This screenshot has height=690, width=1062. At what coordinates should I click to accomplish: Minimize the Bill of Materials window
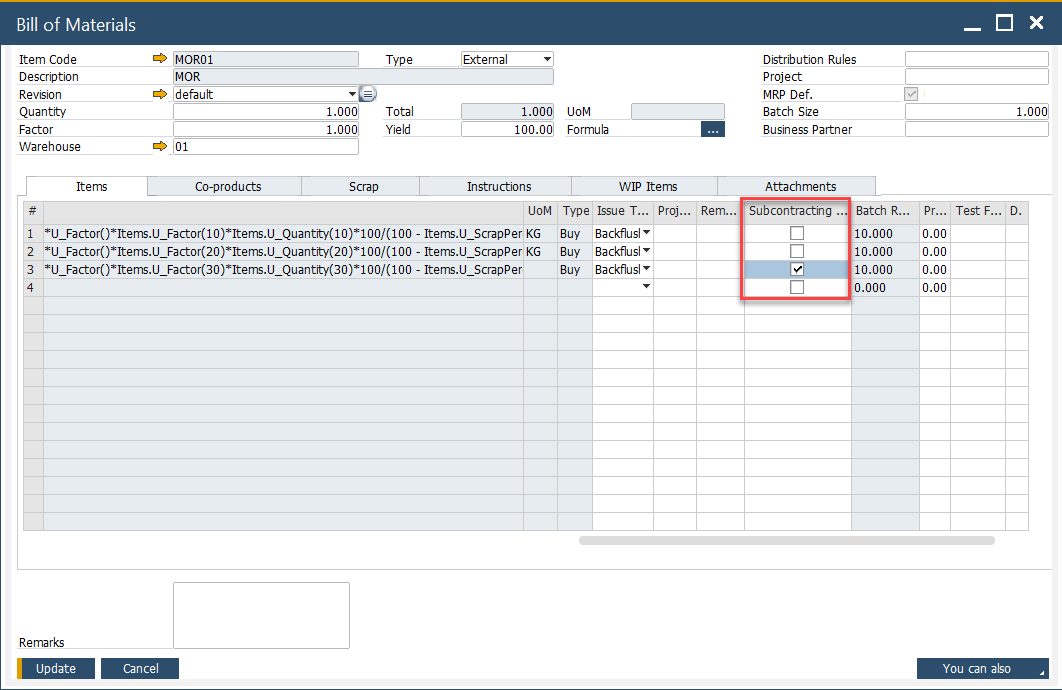coord(972,23)
